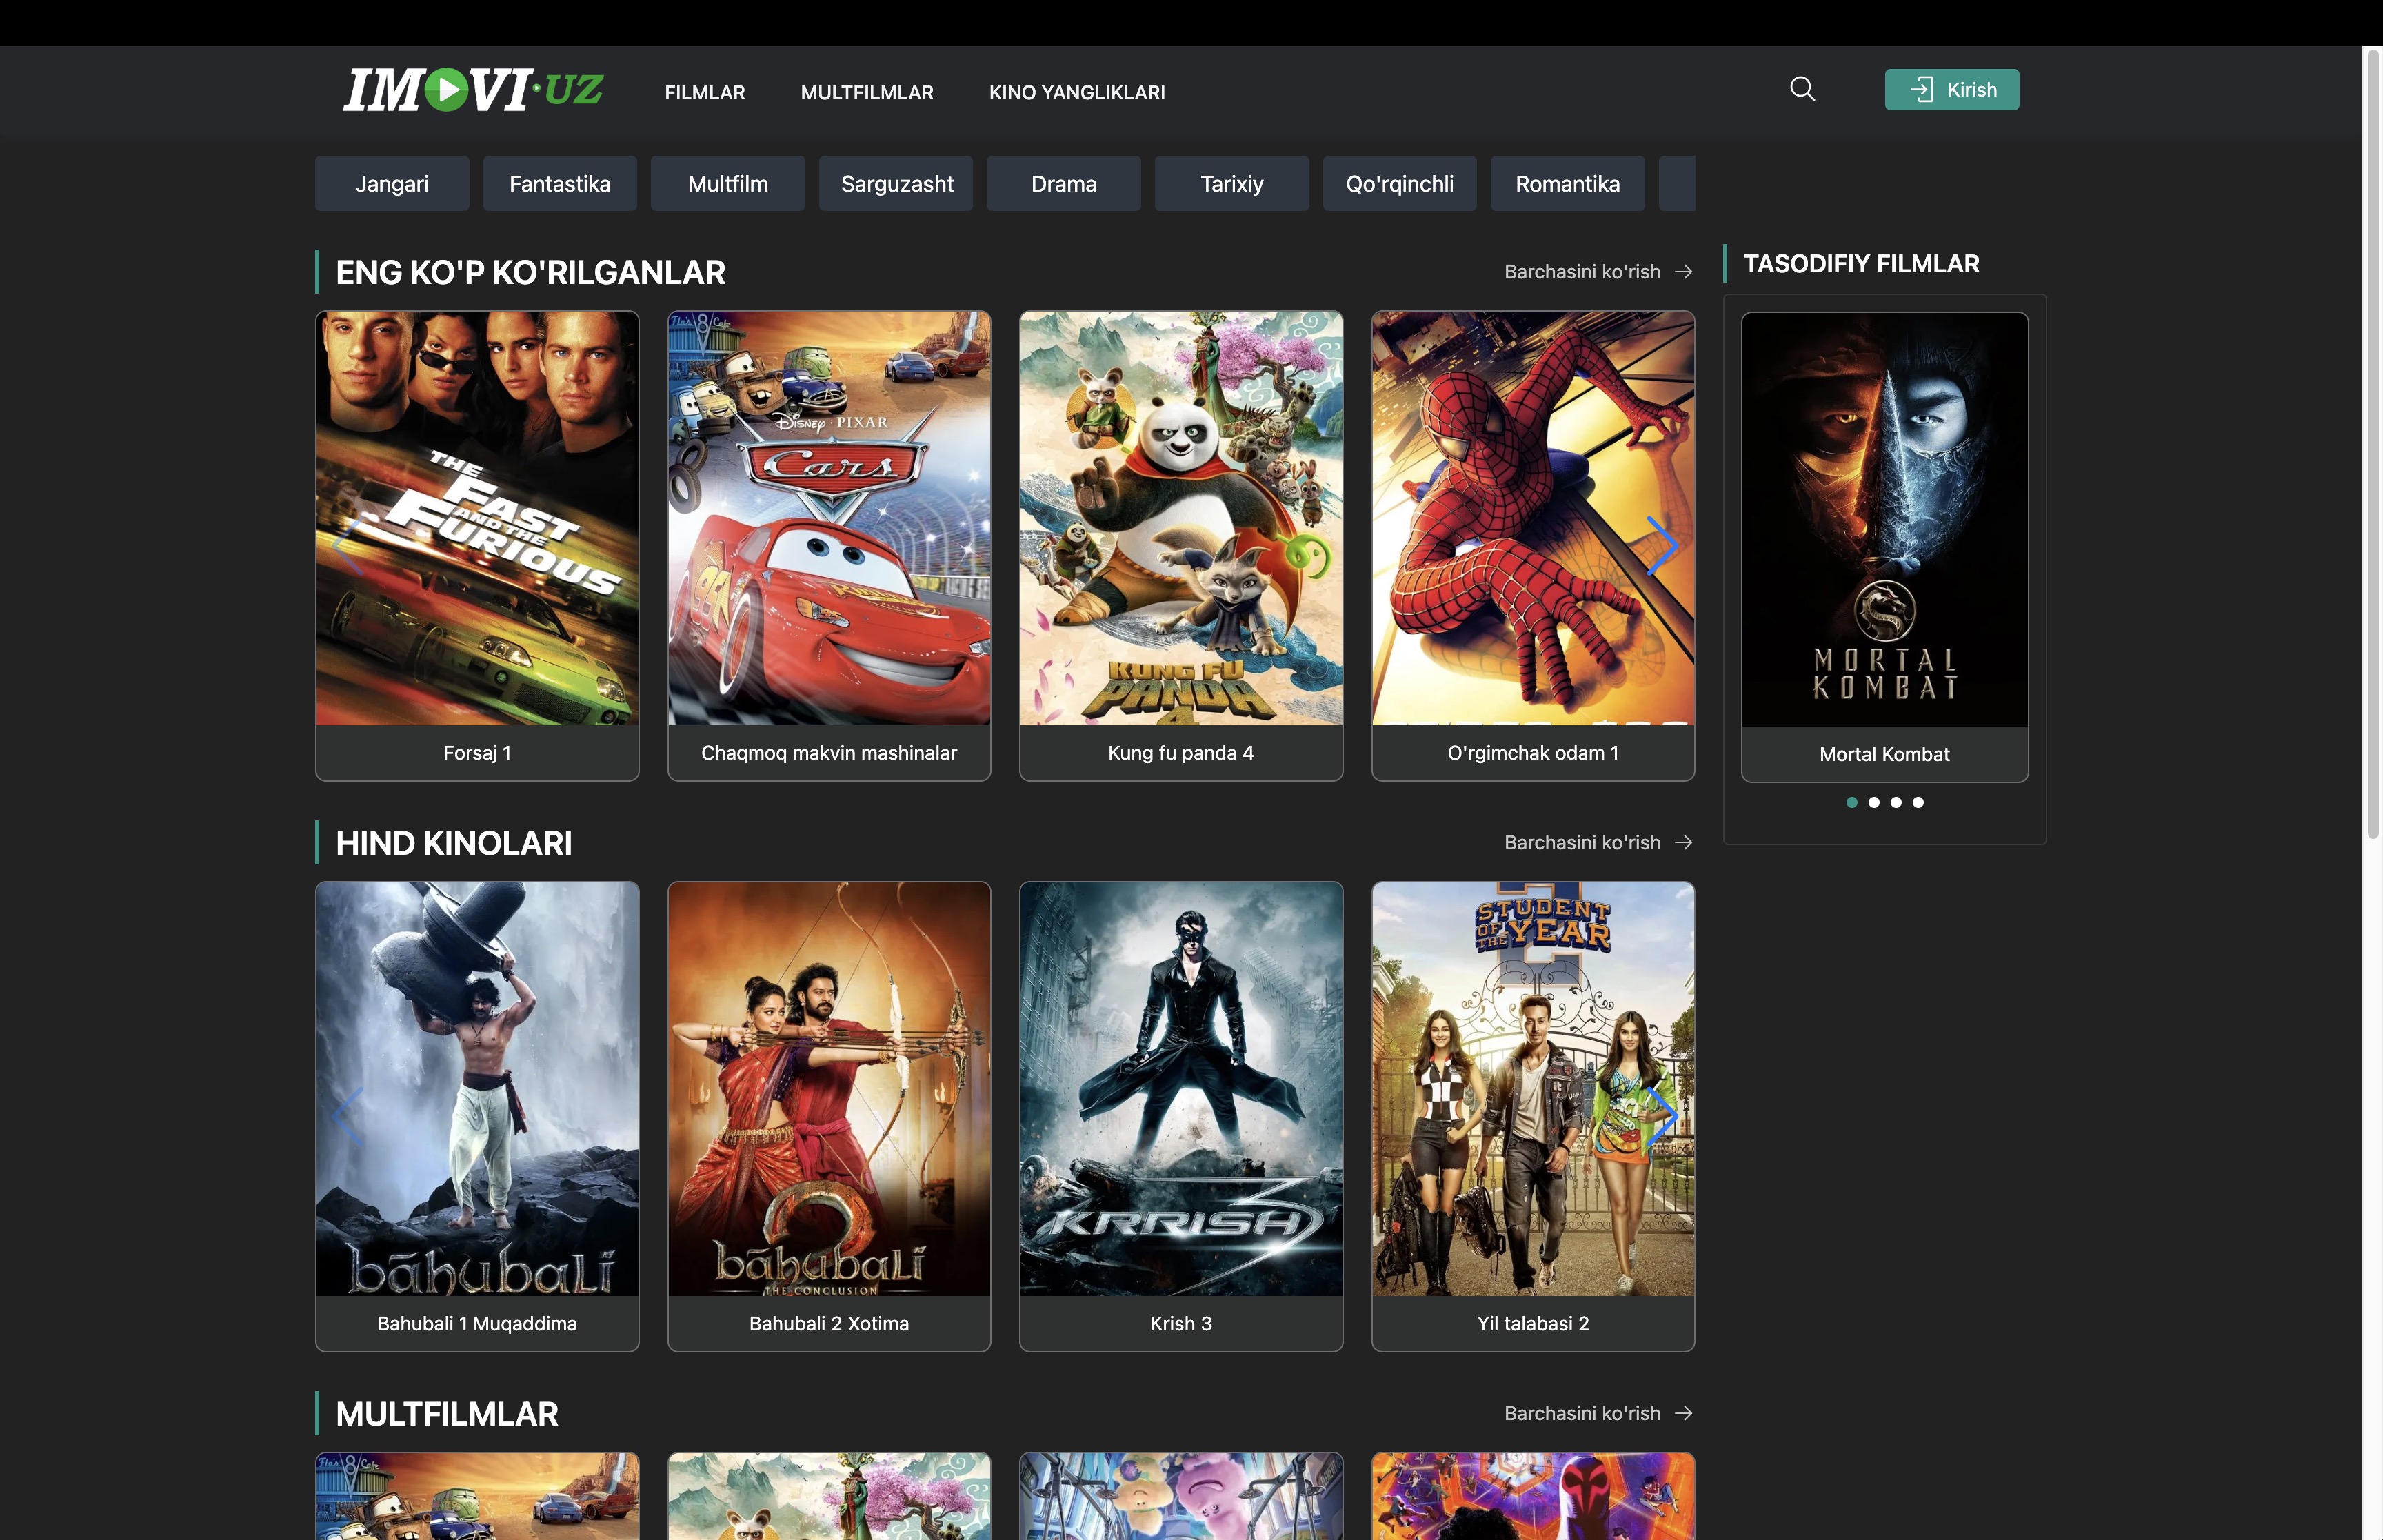Select third dot of random films slider
This screenshot has height=1540, width=2383.
[1896, 802]
